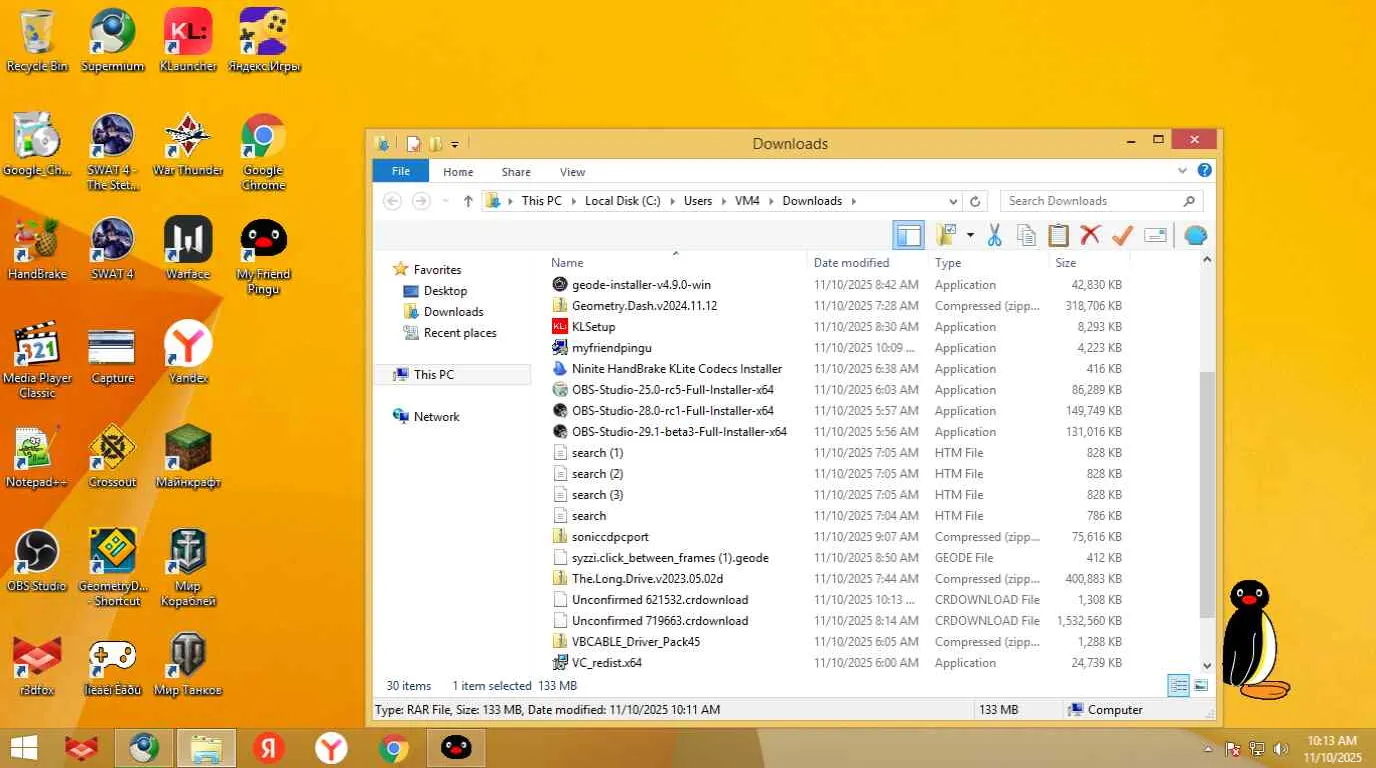
Task: Click the New Folder icon in title bar
Action: click(x=435, y=144)
